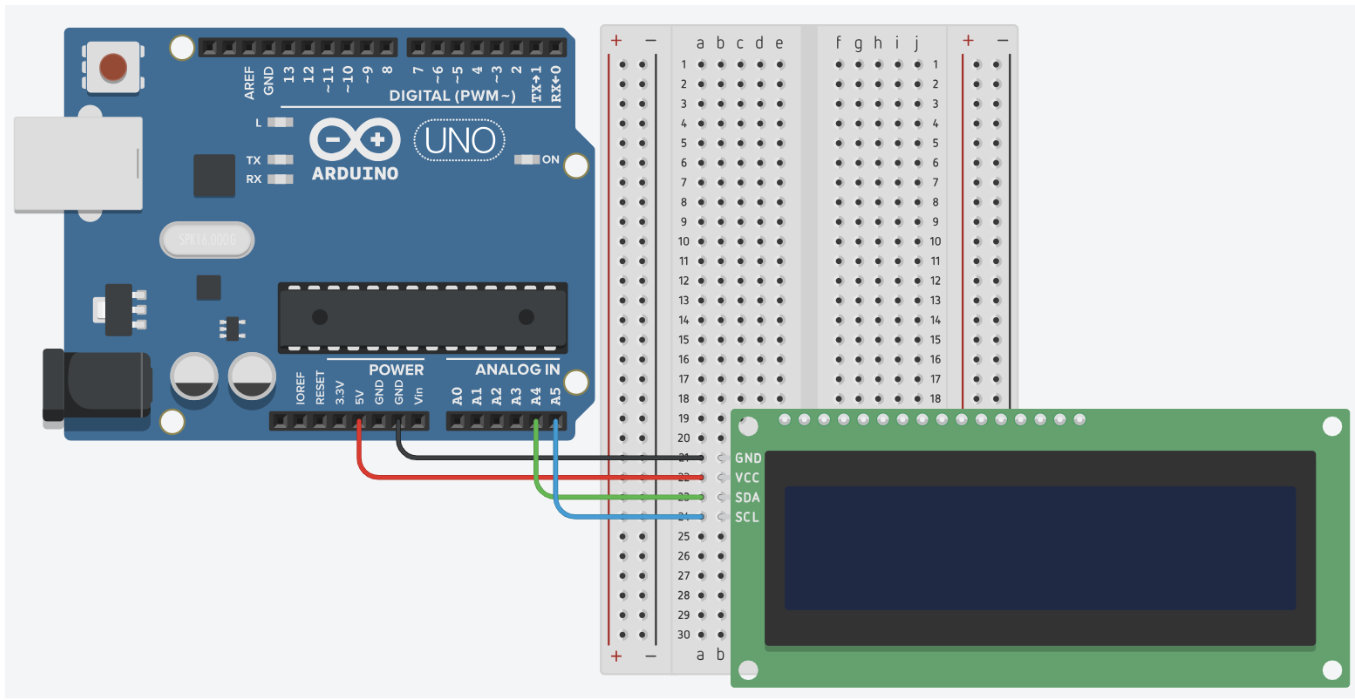Viewport: 1355px width, 700px height.
Task: Click the RESET pin on the power header
Action: coord(320,422)
